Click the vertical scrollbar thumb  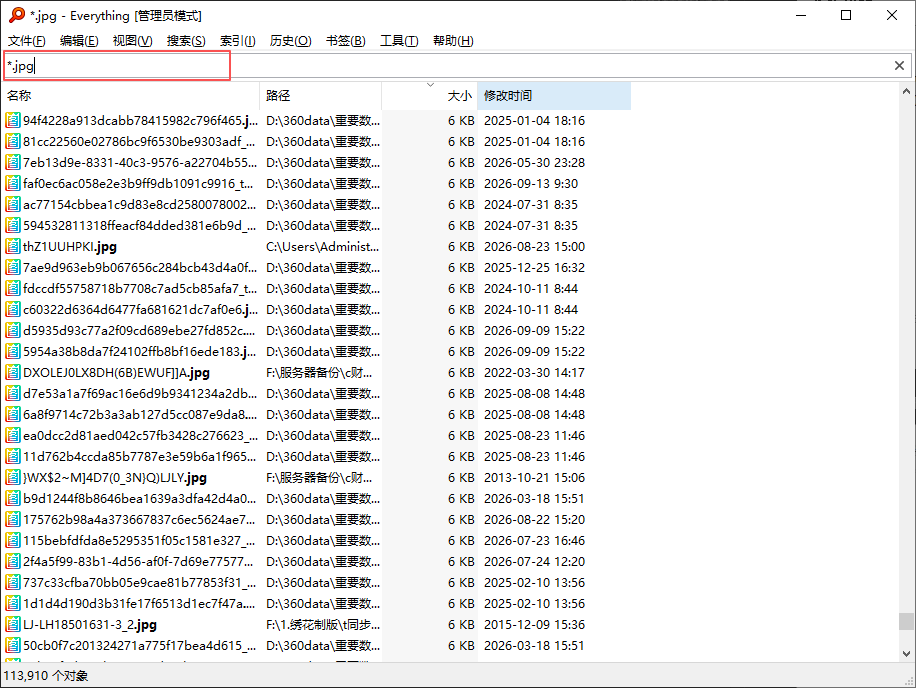tap(906, 621)
